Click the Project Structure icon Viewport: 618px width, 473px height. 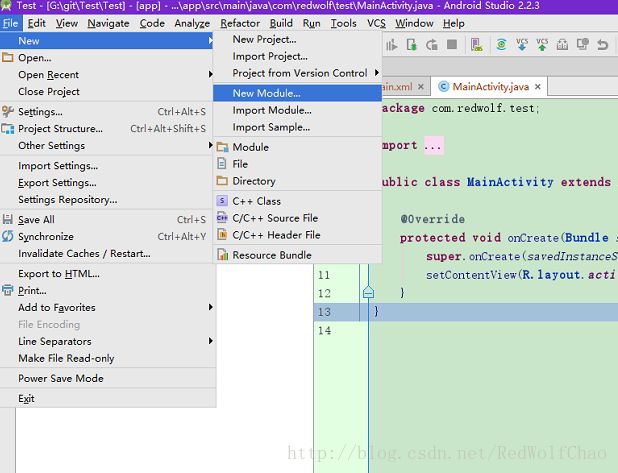(7, 128)
